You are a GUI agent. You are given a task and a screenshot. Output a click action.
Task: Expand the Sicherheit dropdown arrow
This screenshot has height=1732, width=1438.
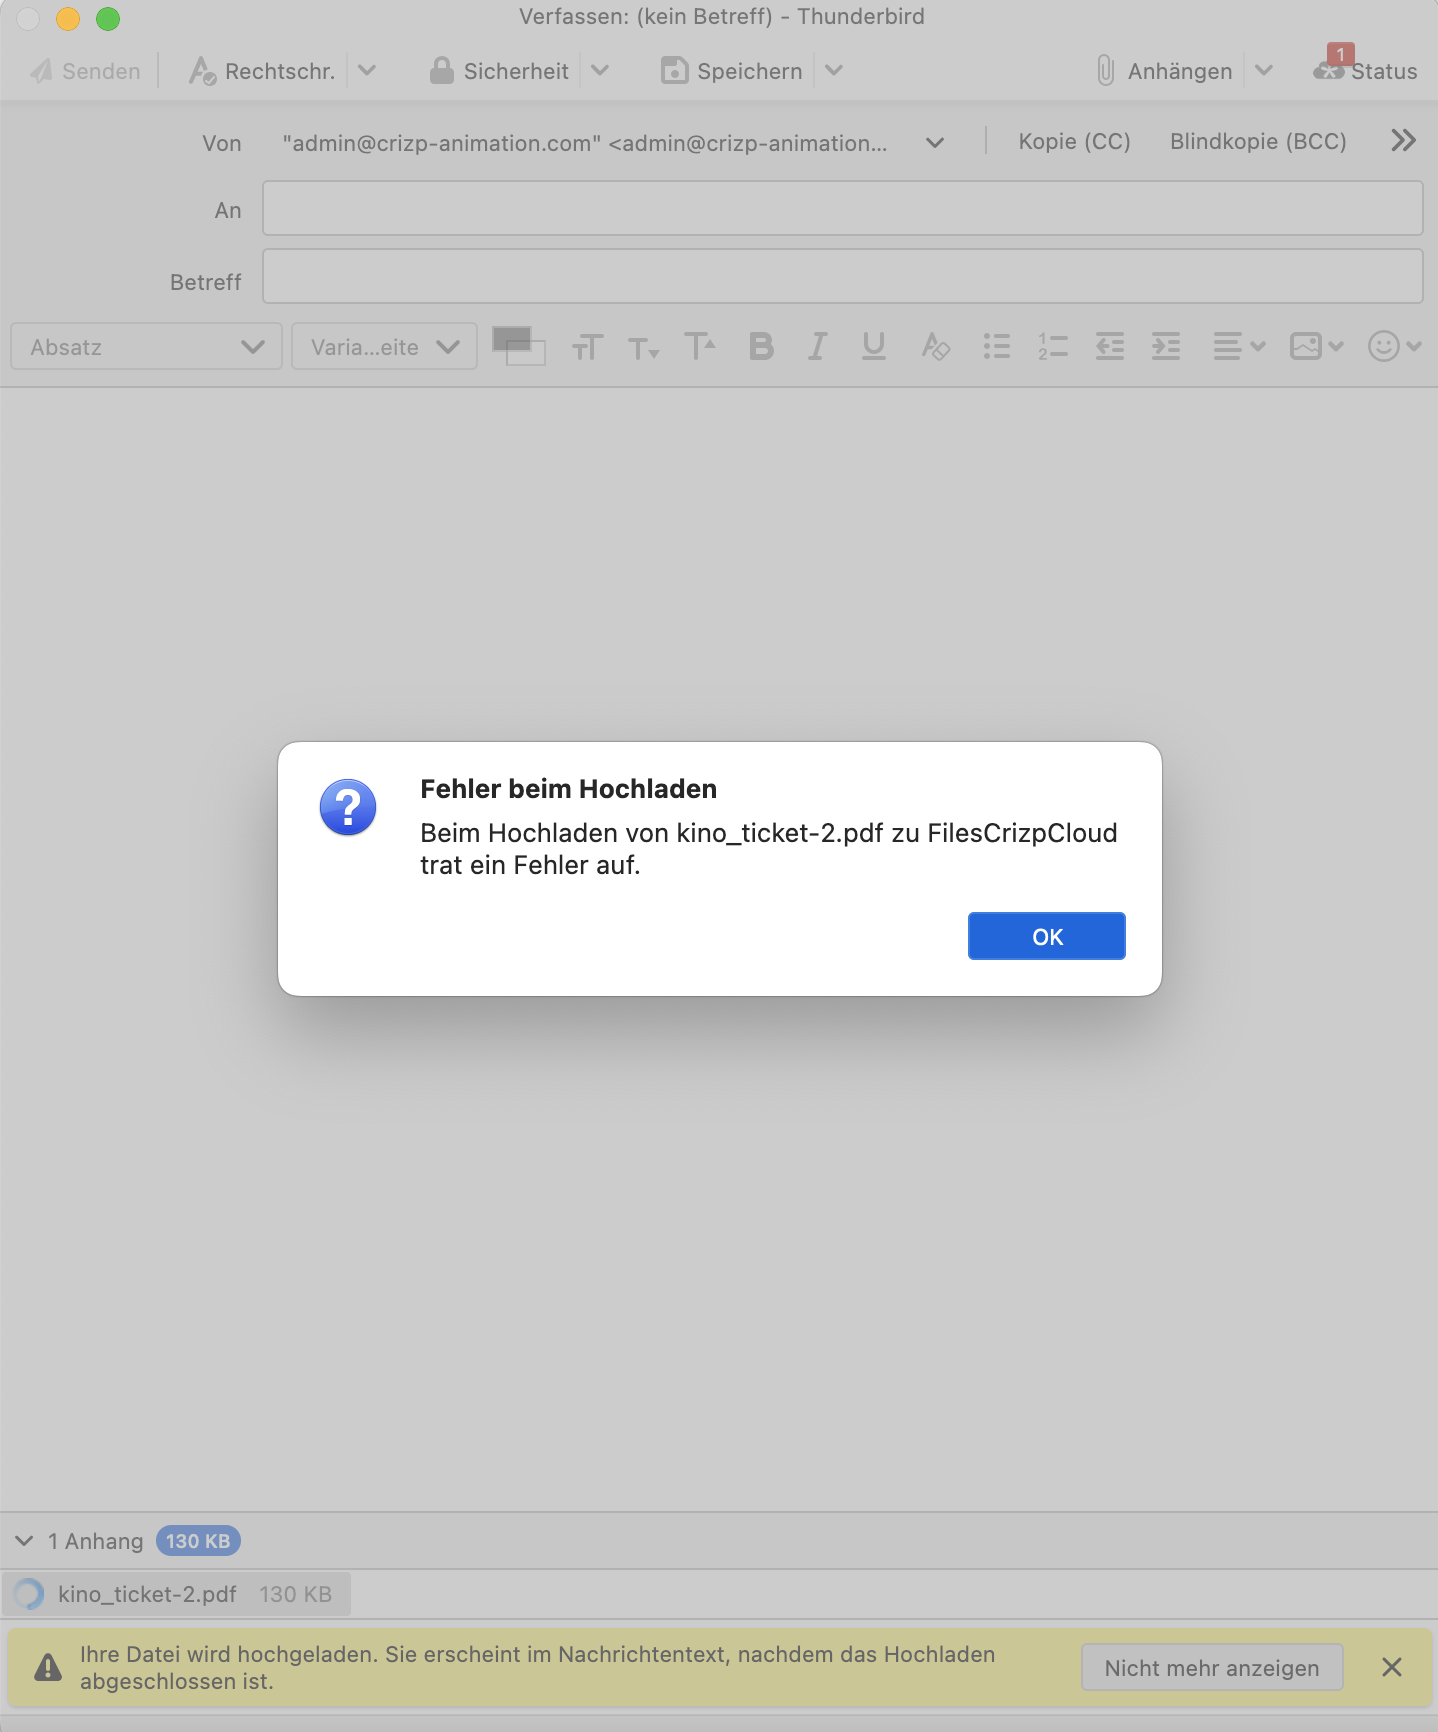600,71
